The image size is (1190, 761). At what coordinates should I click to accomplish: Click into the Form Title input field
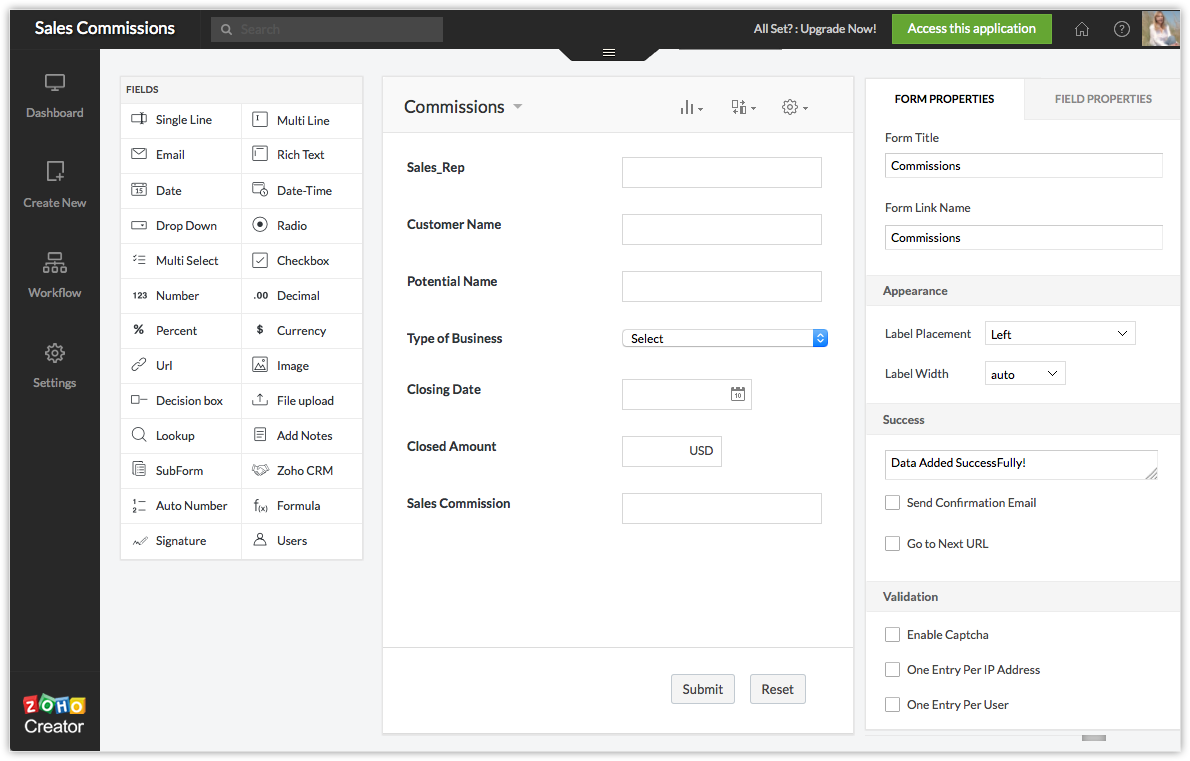pyautogui.click(x=1023, y=166)
